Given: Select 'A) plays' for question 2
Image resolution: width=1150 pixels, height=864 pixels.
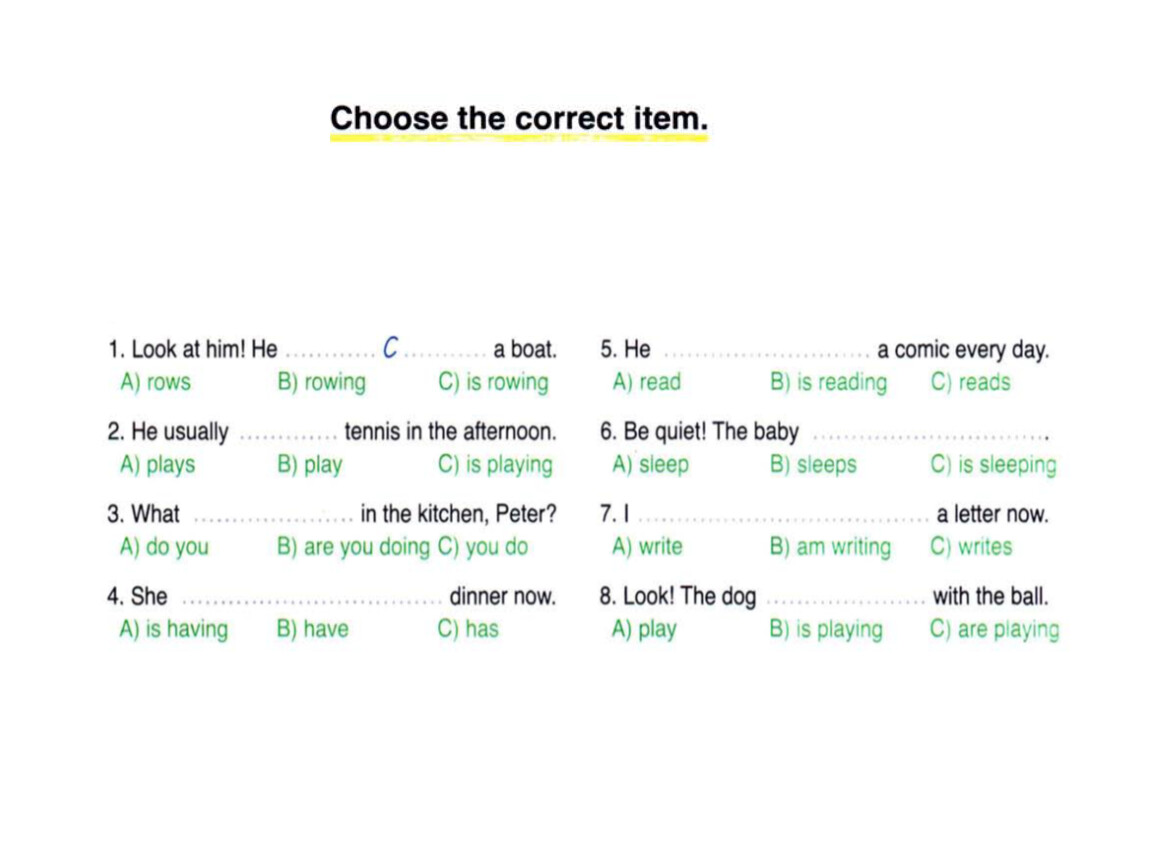Looking at the screenshot, I should [x=158, y=465].
